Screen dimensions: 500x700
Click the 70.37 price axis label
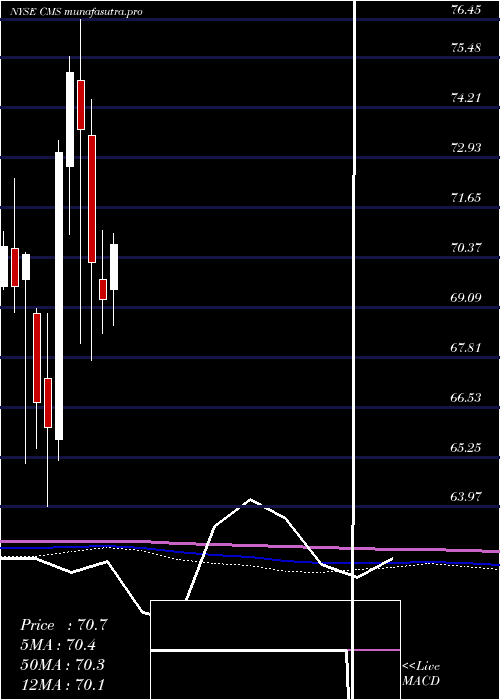(x=466, y=247)
